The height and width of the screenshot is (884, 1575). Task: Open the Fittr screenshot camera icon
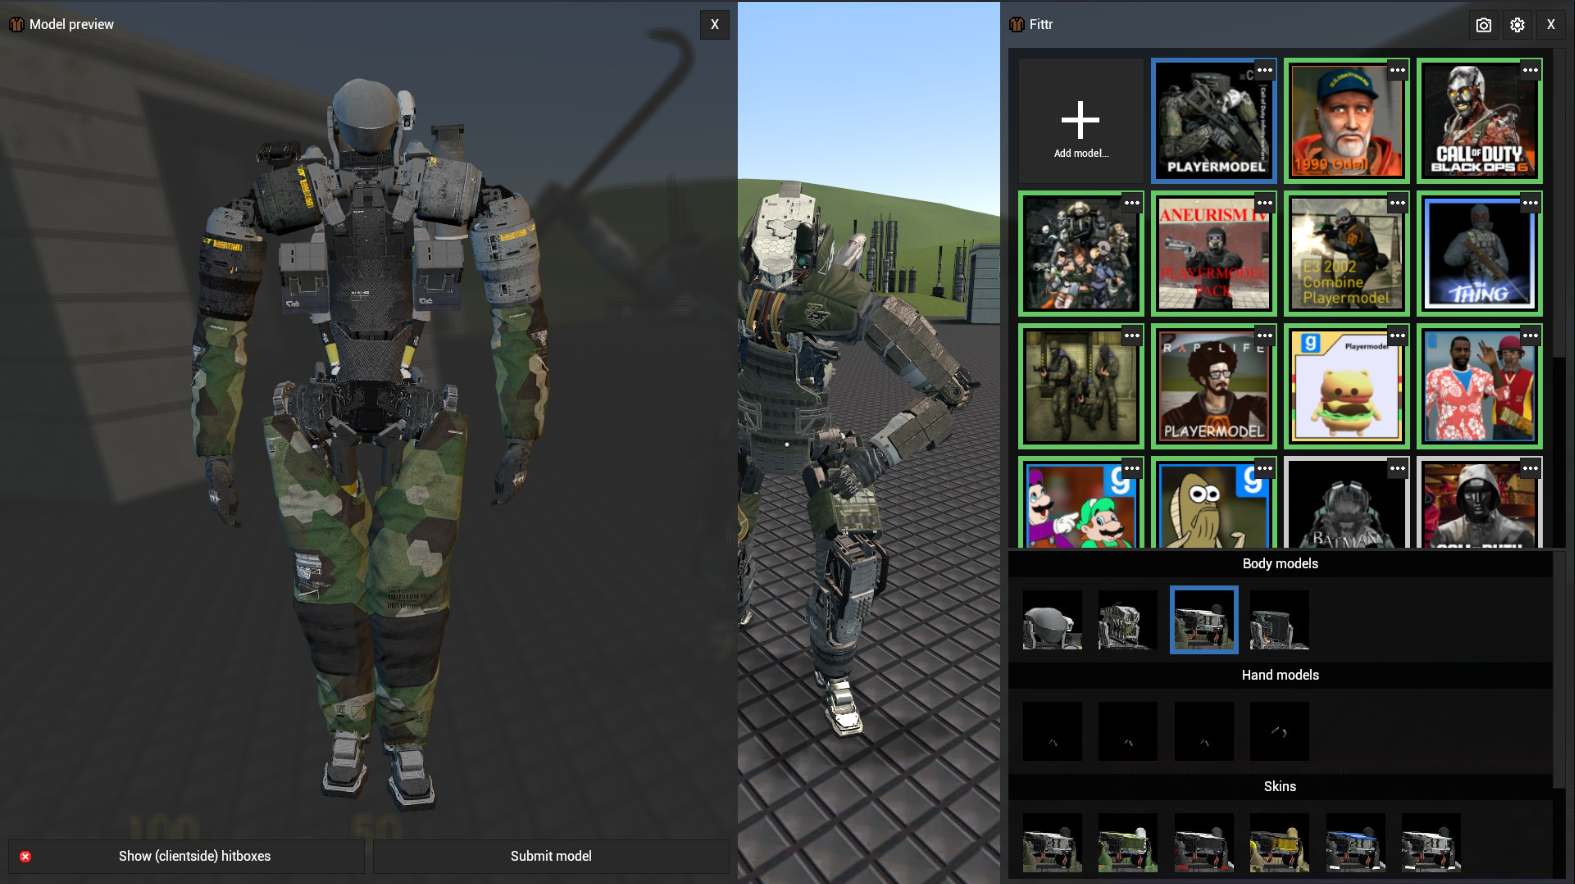pyautogui.click(x=1483, y=25)
